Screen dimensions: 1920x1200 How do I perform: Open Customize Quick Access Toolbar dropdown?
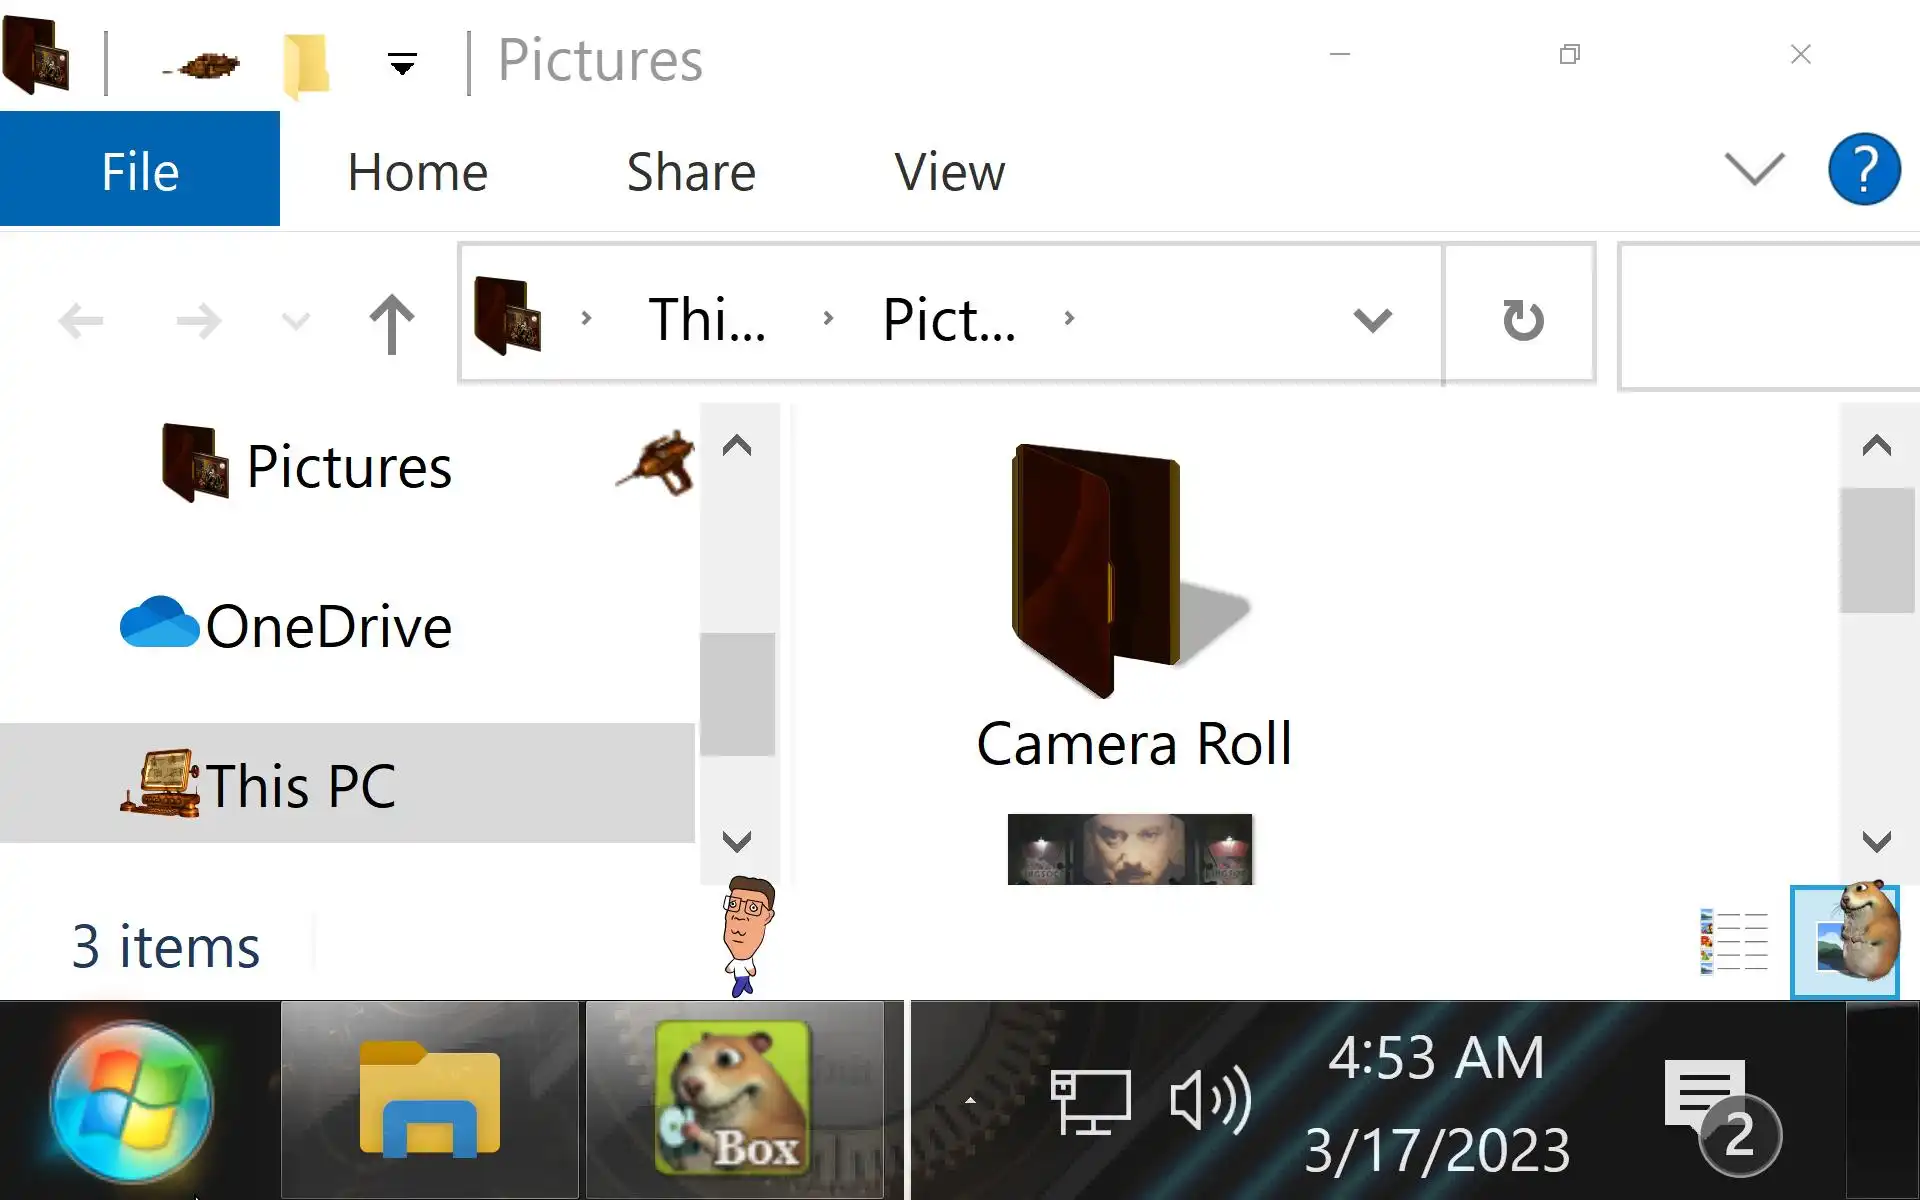[x=402, y=65]
